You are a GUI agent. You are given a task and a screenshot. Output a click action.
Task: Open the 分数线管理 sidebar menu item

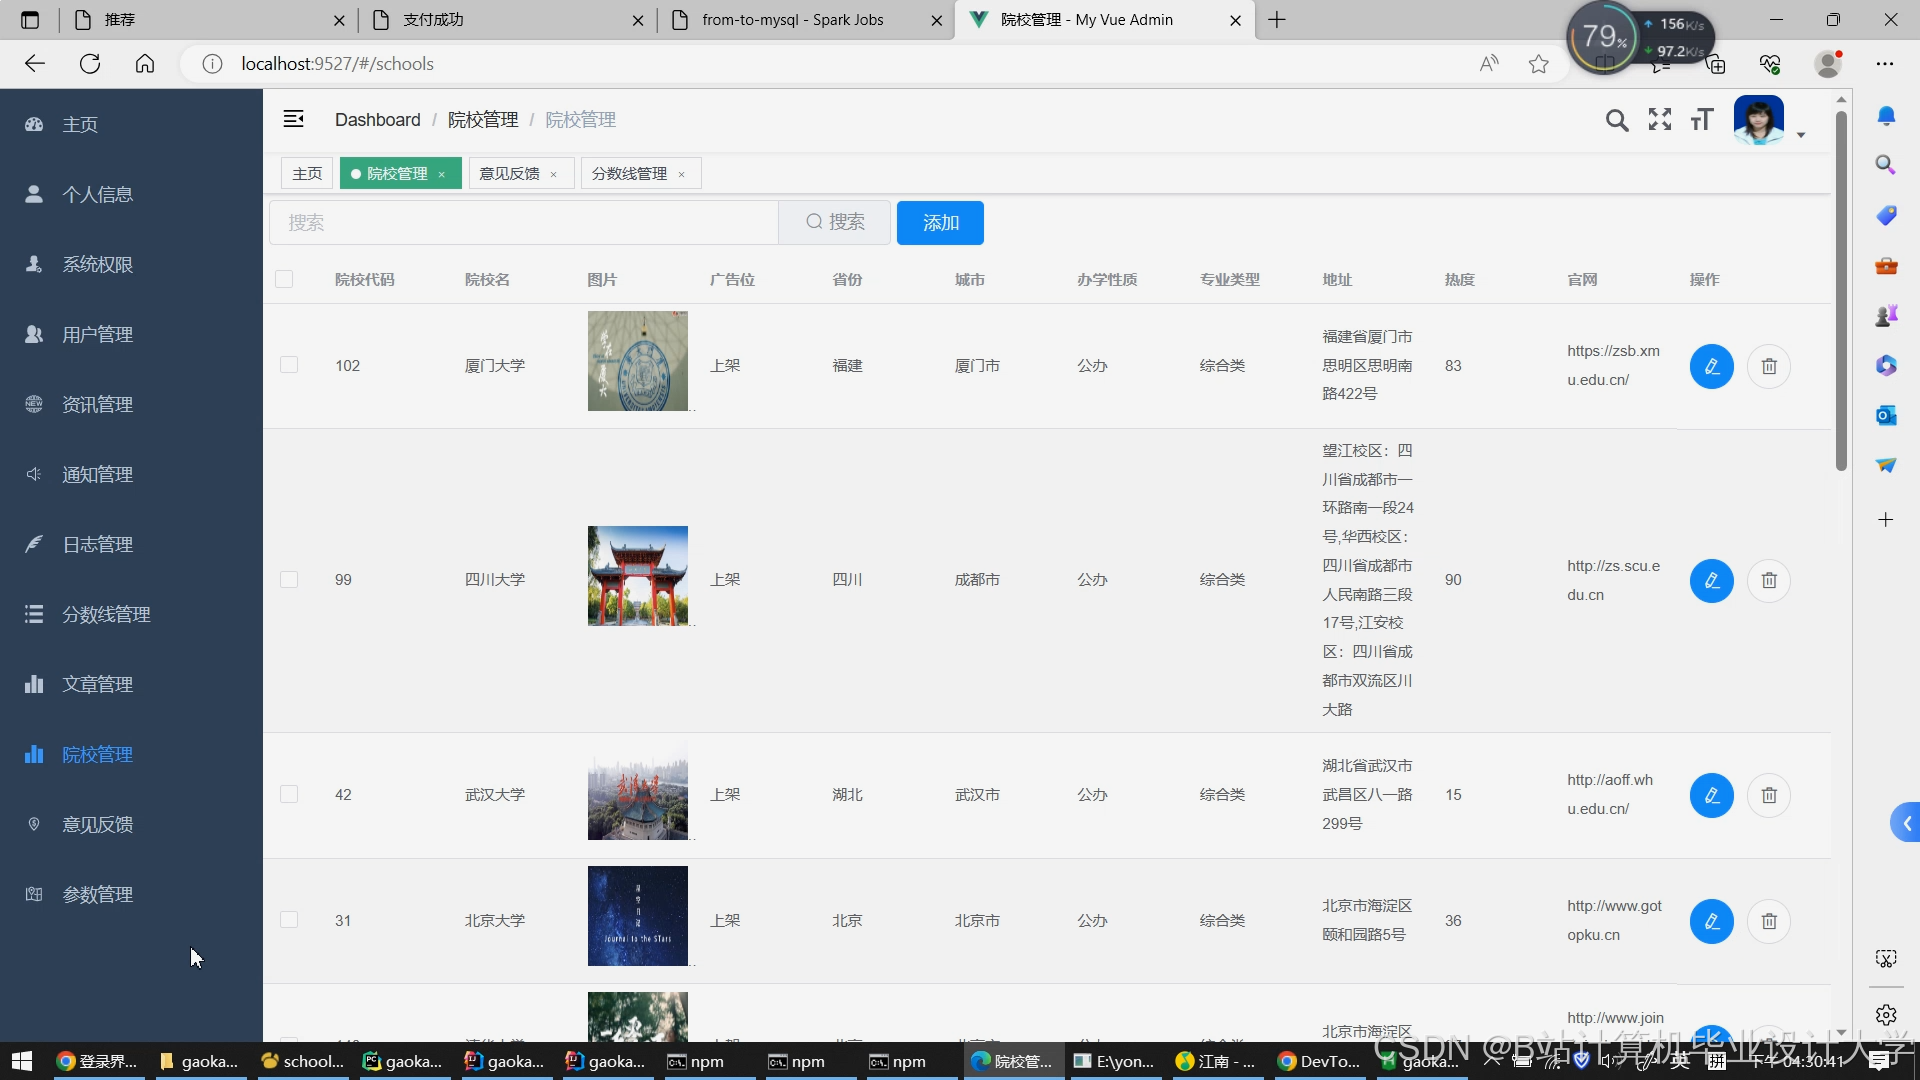(106, 614)
